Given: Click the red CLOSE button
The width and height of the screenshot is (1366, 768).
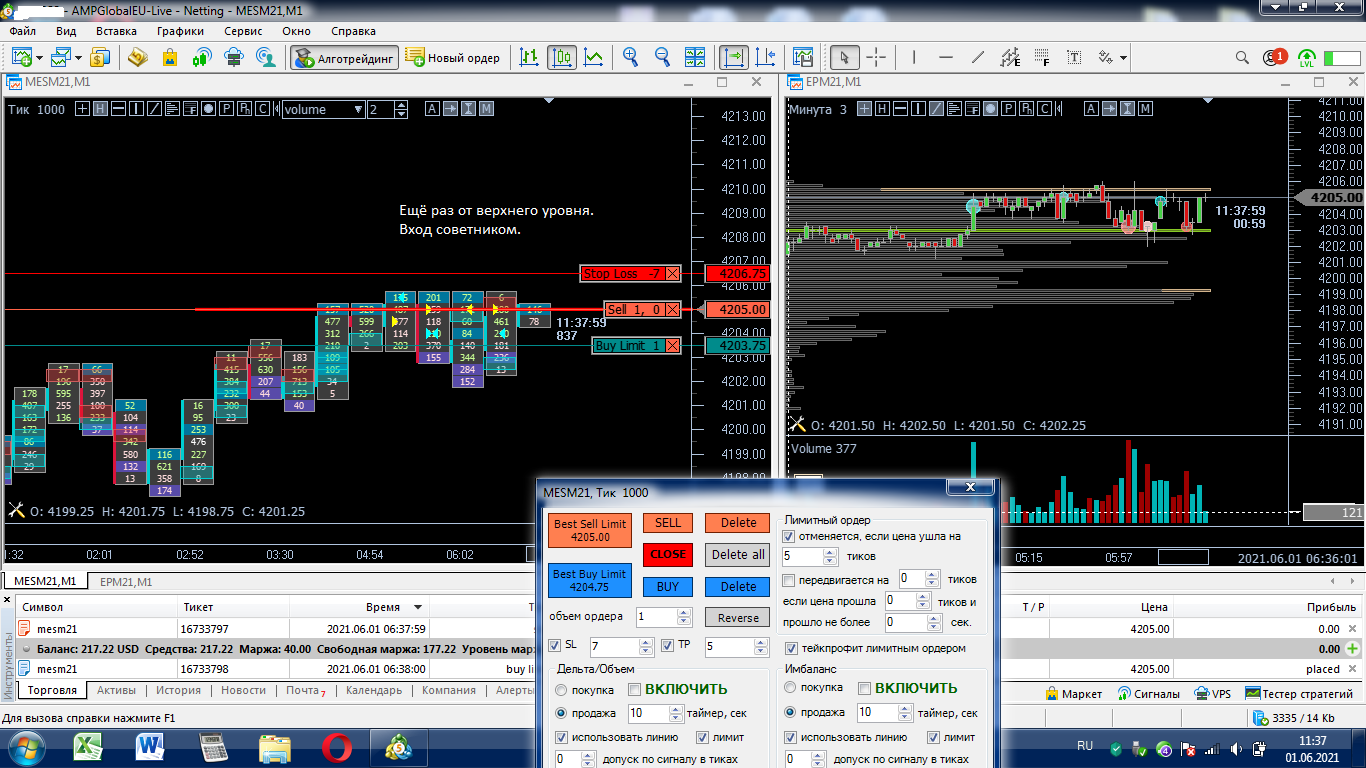Looking at the screenshot, I should 668,554.
